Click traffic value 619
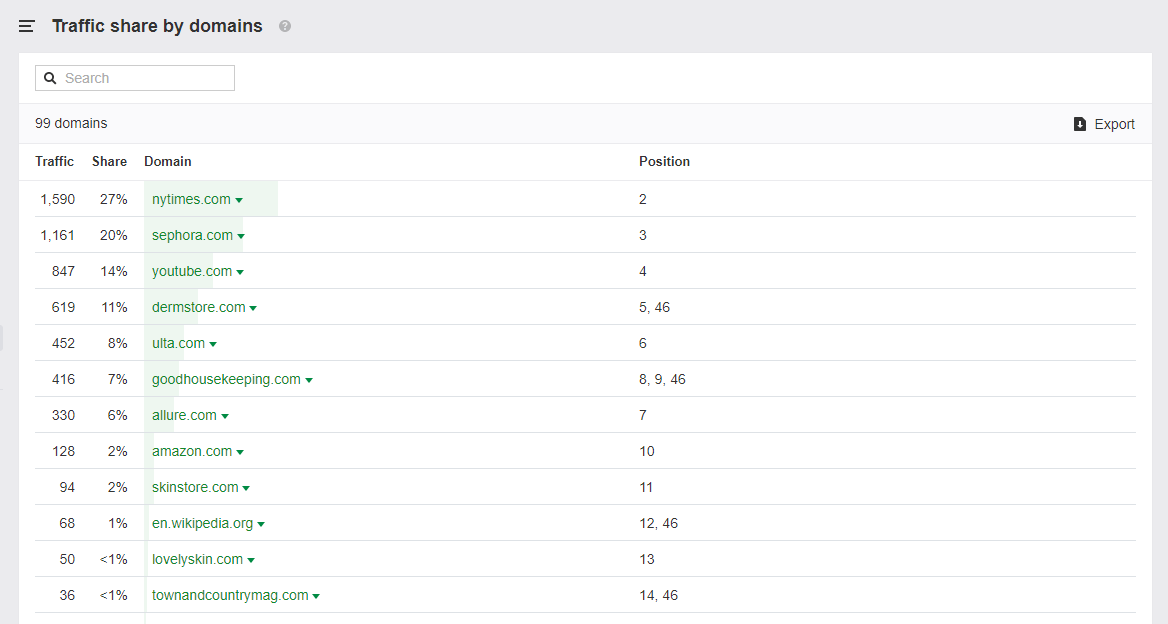The image size is (1168, 624). (63, 307)
